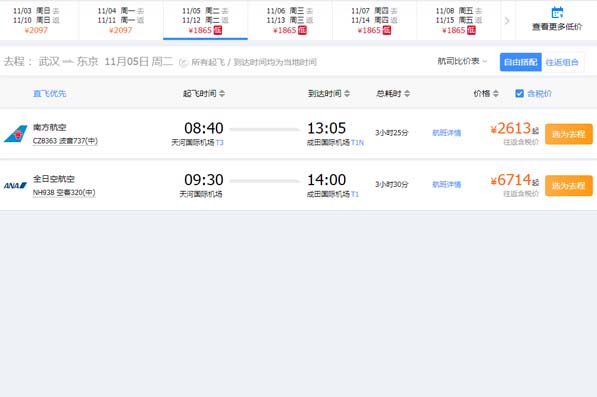597x397 pixels.
Task: Click the direct-flight-first (直飞优先) link
Action: [x=49, y=93]
